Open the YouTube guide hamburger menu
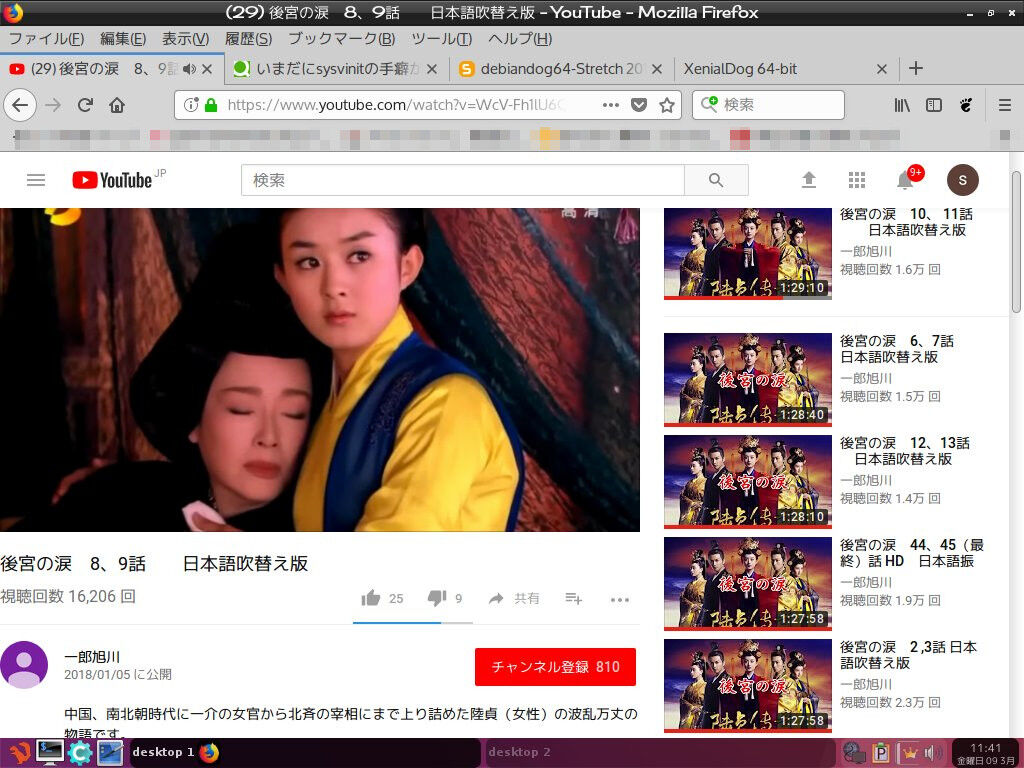 point(36,180)
